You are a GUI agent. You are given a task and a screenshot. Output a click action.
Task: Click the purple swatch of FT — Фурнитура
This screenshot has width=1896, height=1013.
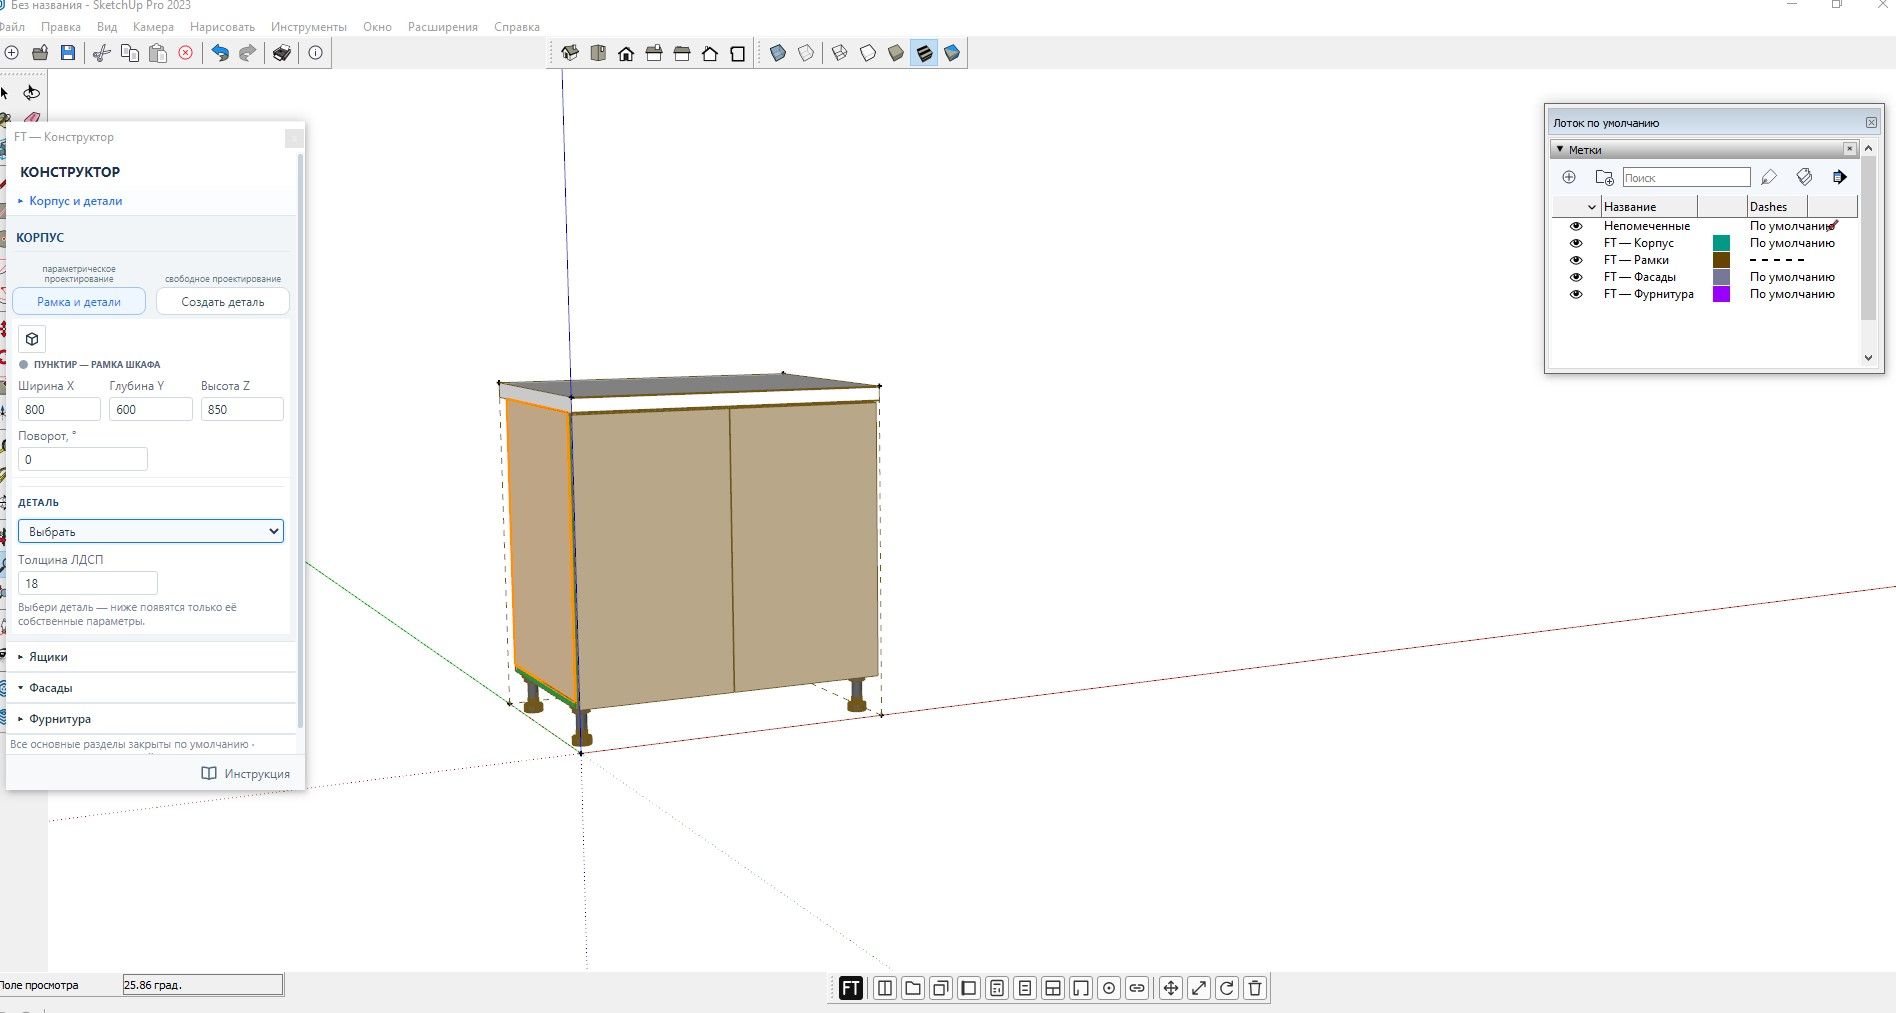coord(1721,294)
